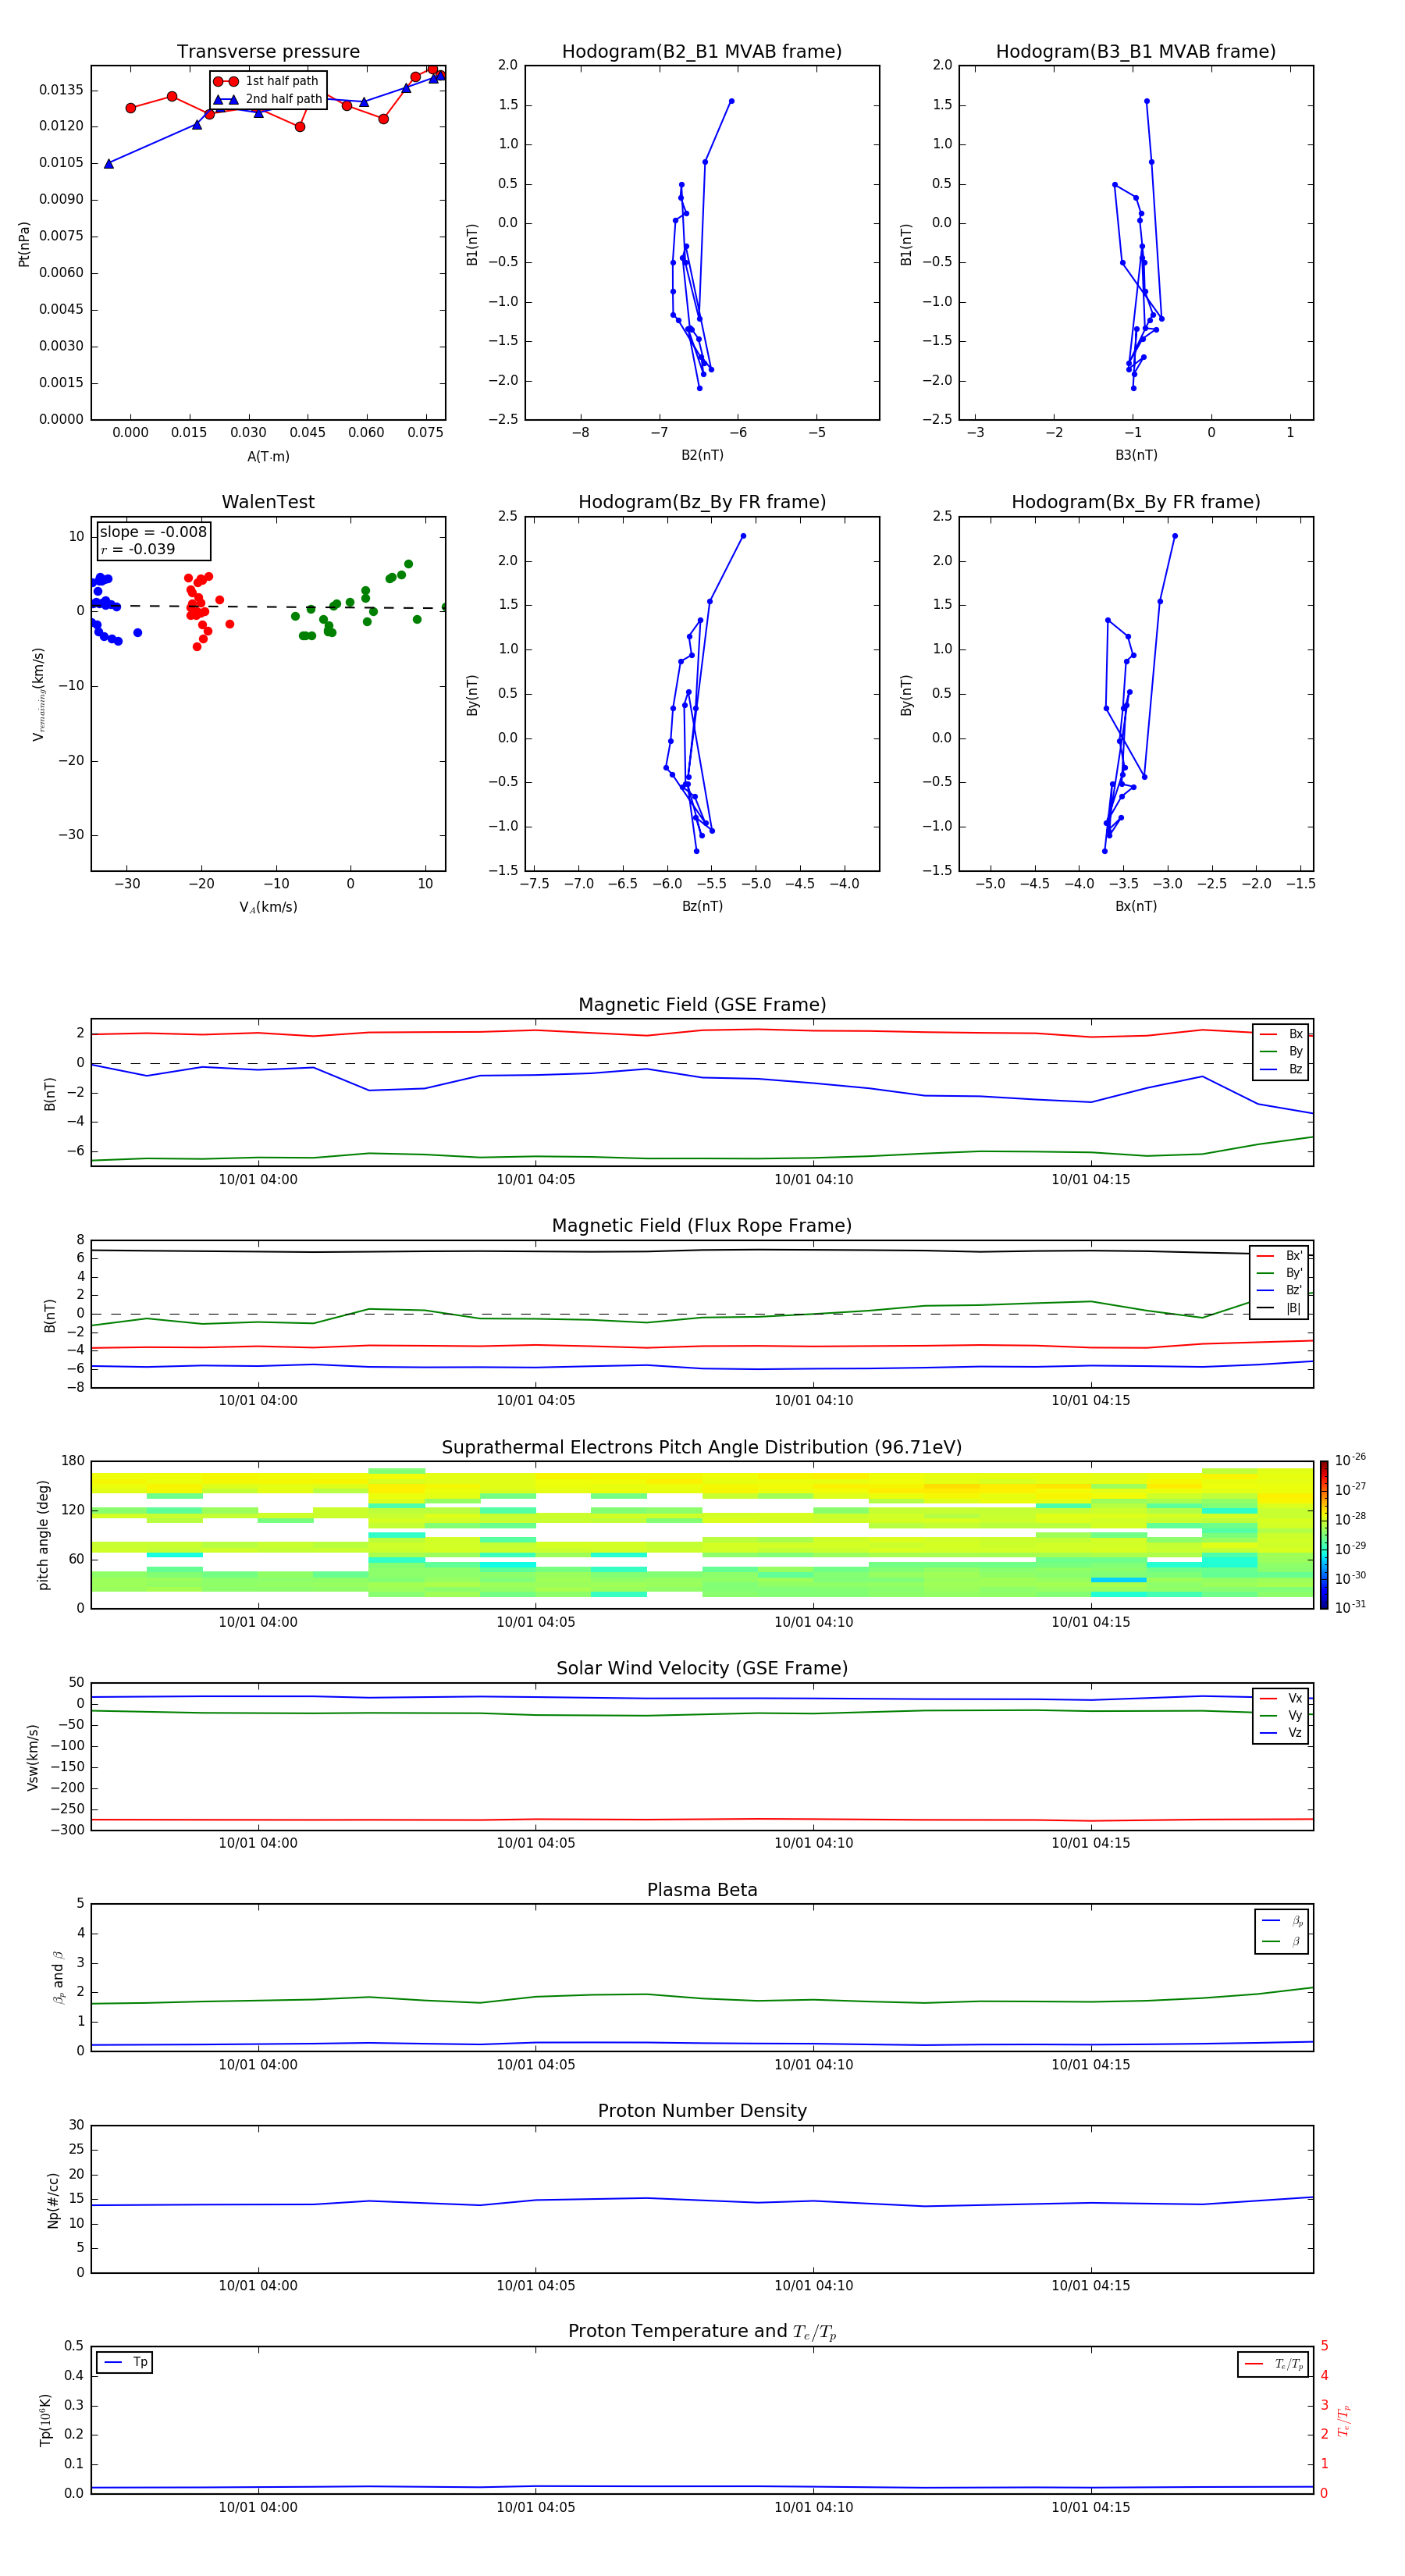This screenshot has height=2576, width=1405.
Task: Select the Tp legend entry
Action: pos(125,2362)
